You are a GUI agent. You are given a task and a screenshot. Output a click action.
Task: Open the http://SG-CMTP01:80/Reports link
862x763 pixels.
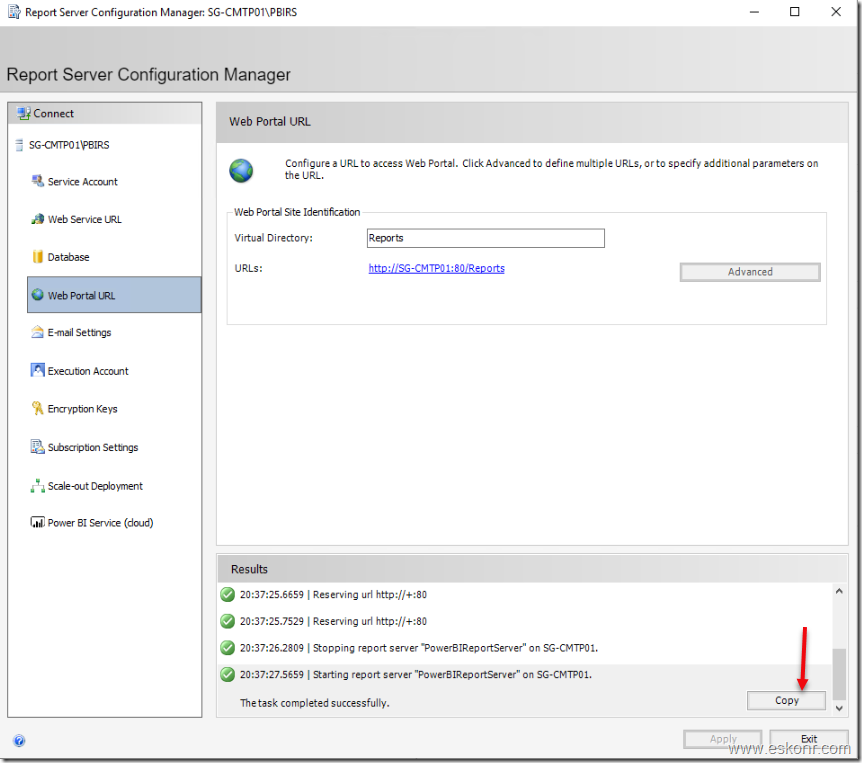click(436, 268)
